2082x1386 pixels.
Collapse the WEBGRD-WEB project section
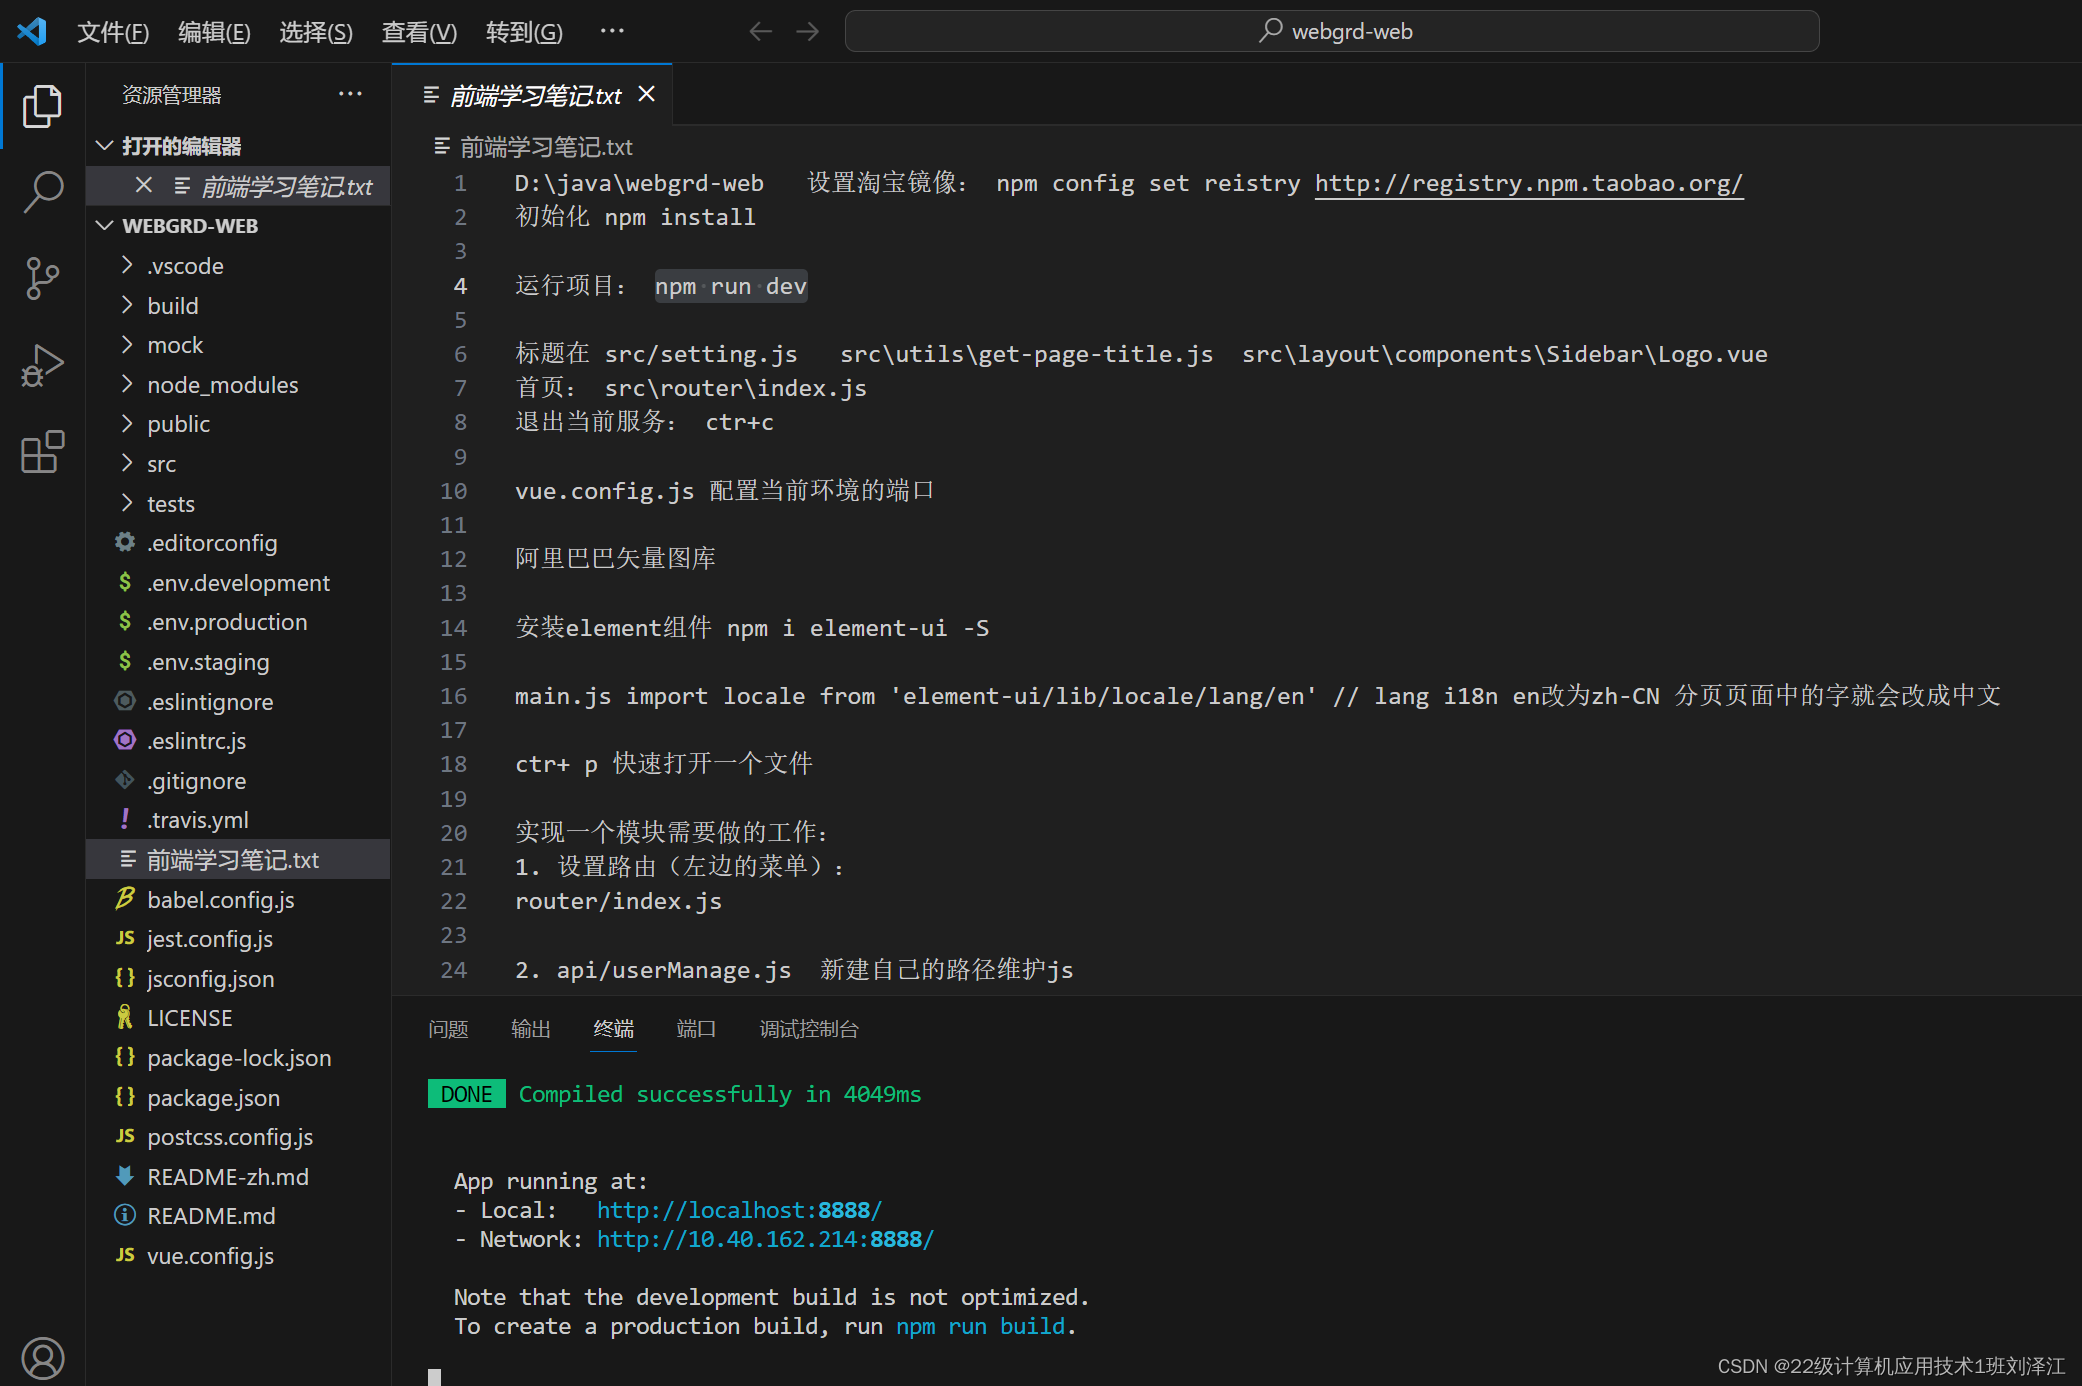click(238, 226)
